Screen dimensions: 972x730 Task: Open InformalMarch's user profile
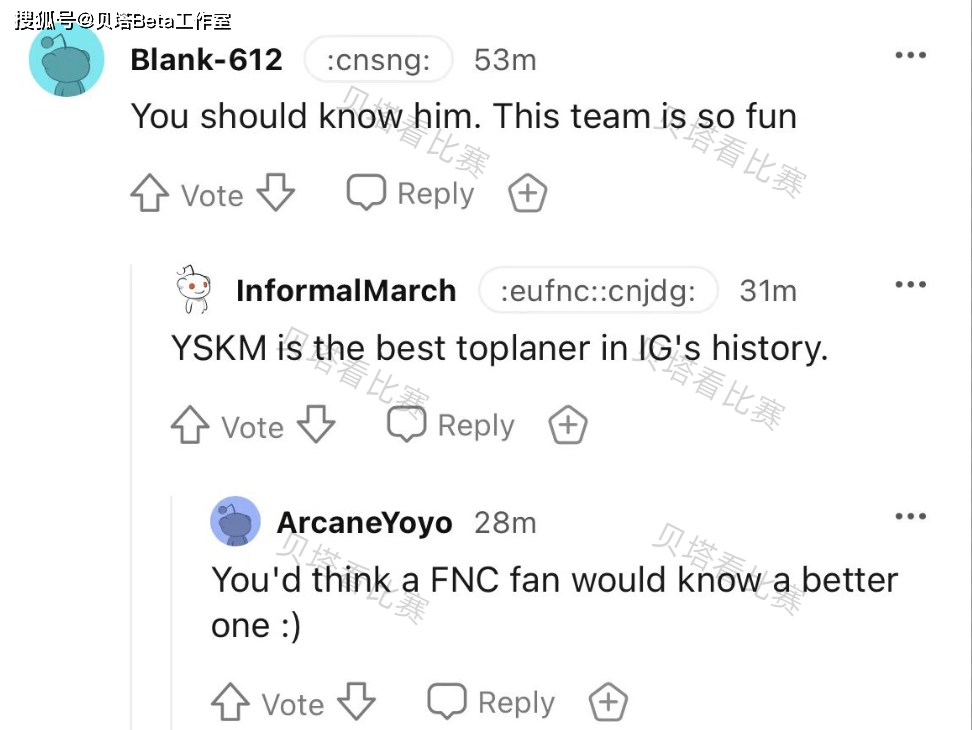pyautogui.click(x=346, y=291)
